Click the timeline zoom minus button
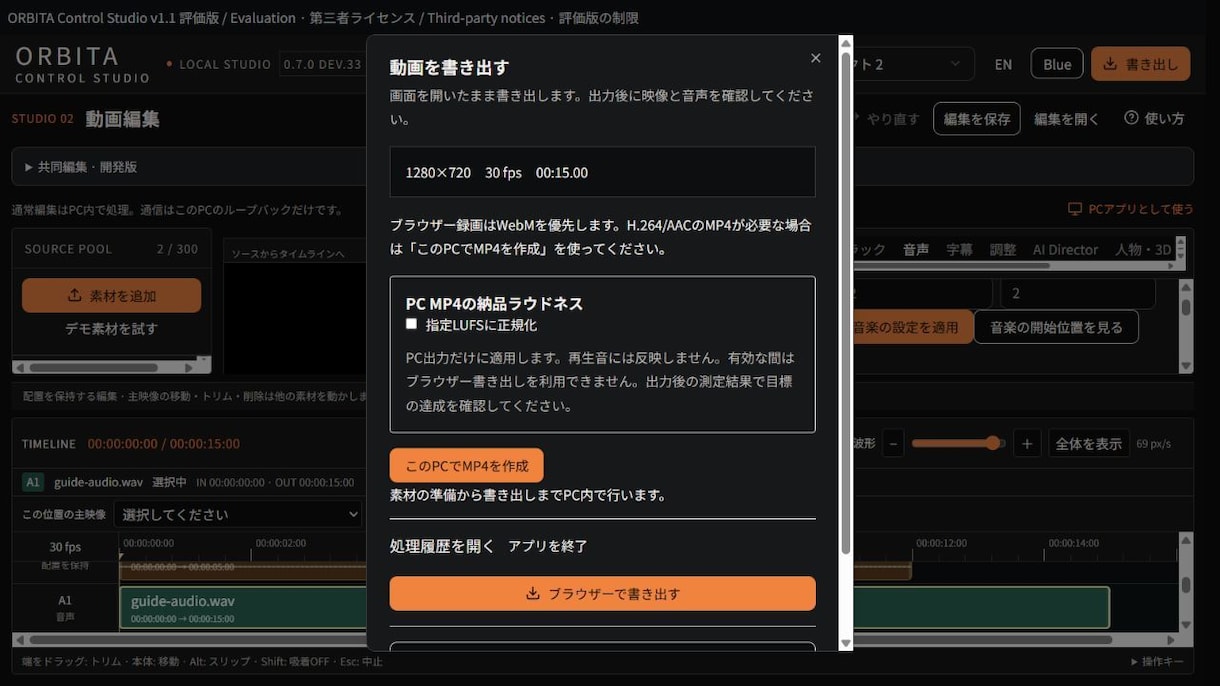 [894, 443]
